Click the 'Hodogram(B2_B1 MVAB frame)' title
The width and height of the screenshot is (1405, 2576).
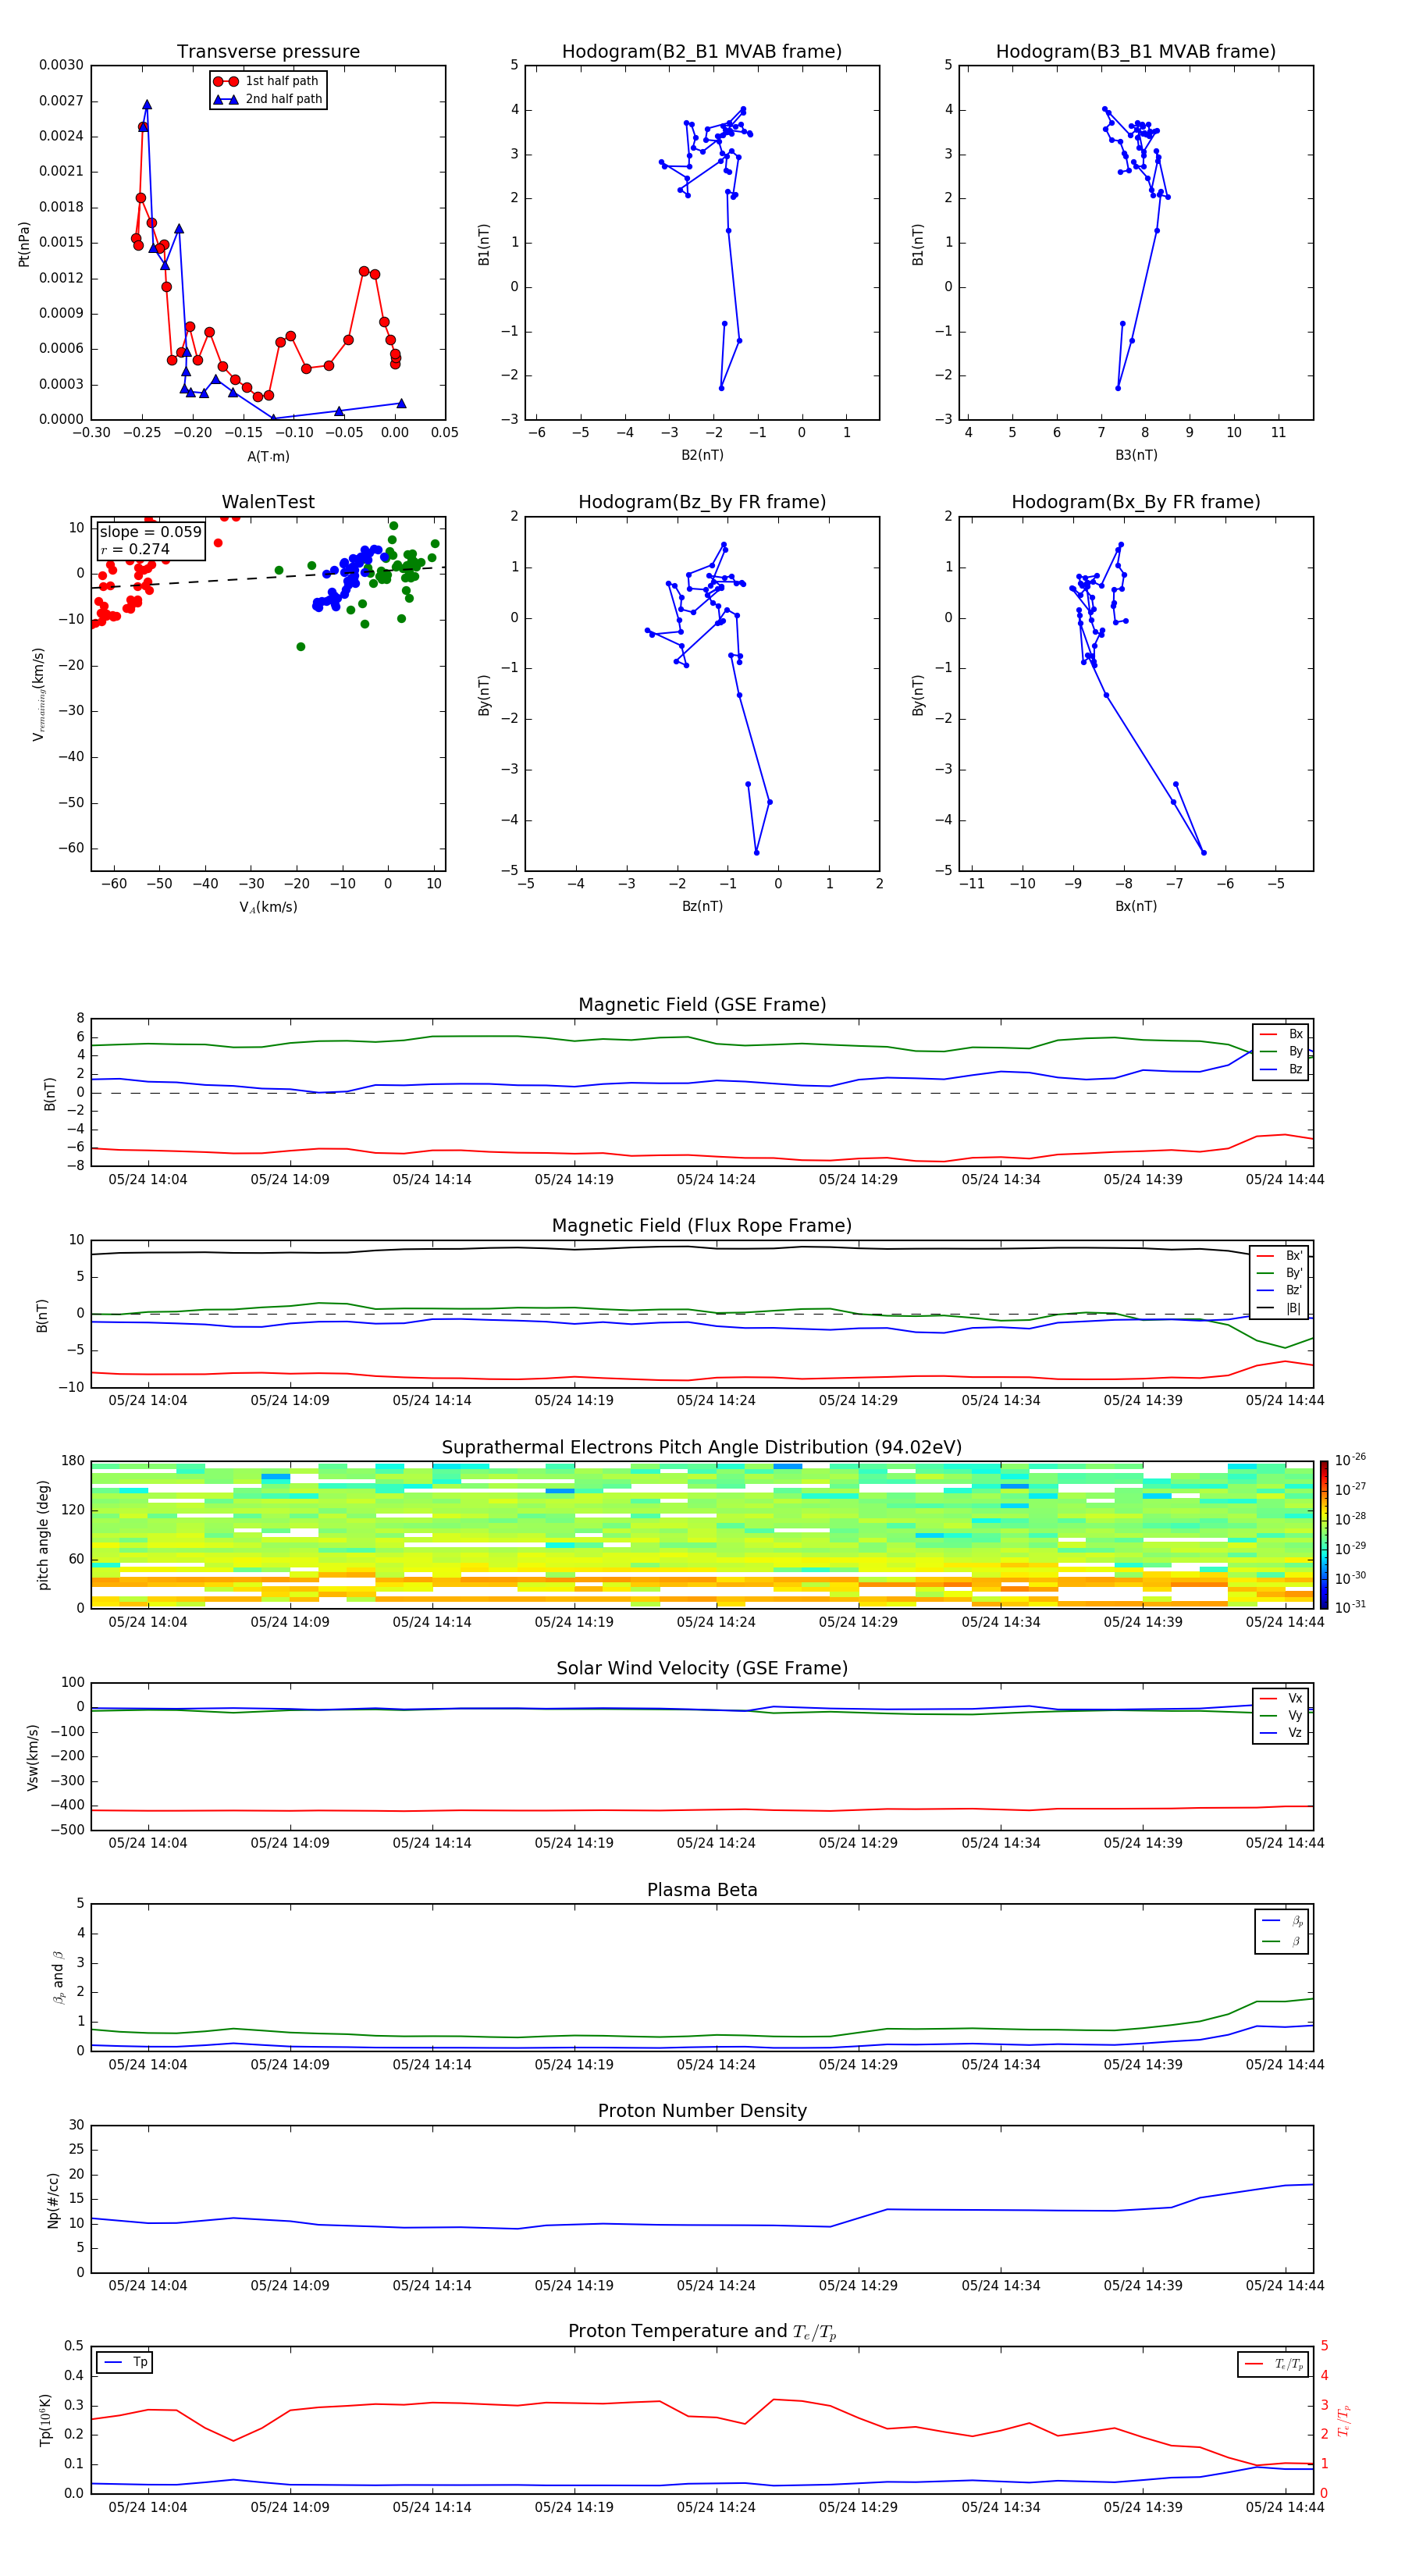[x=702, y=52]
